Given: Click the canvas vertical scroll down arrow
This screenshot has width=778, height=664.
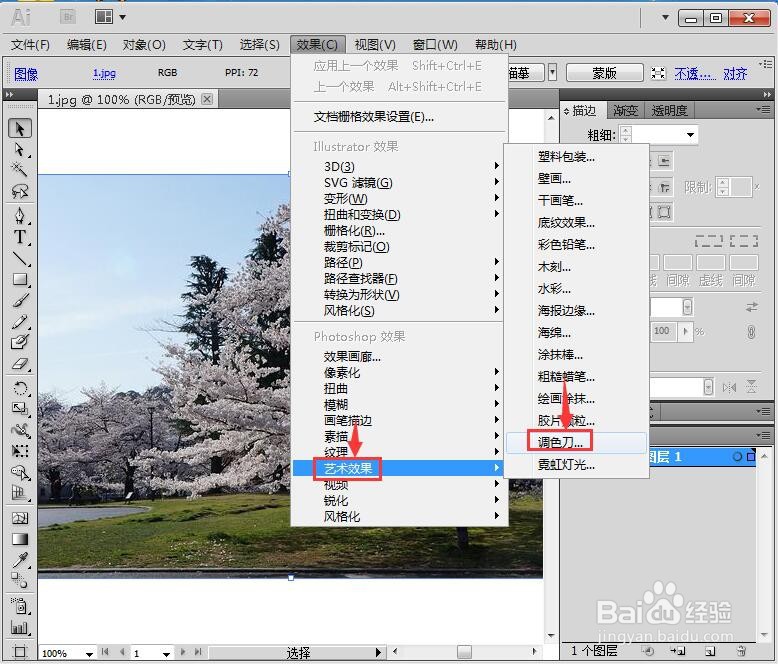Looking at the screenshot, I should pos(551,636).
